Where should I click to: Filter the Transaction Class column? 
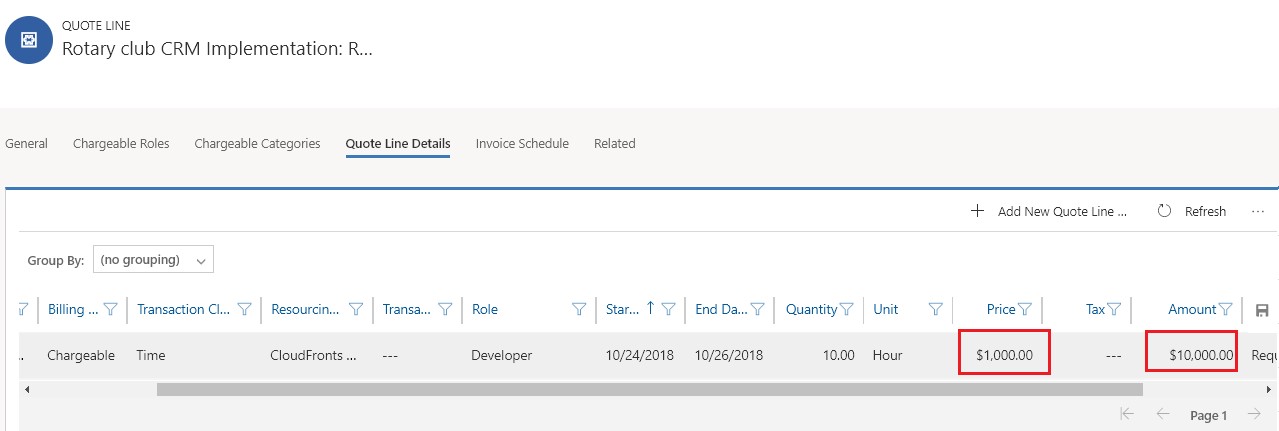click(x=244, y=310)
